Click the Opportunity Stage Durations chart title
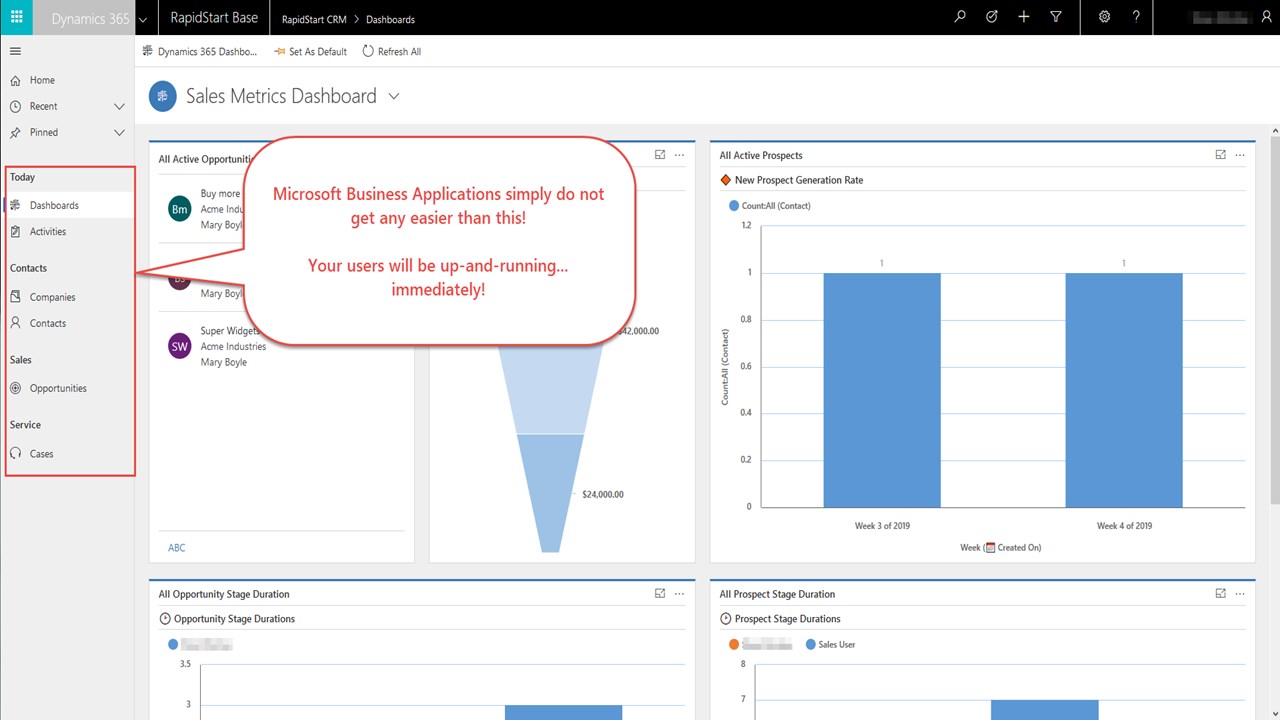The width and height of the screenshot is (1280, 720). point(235,619)
